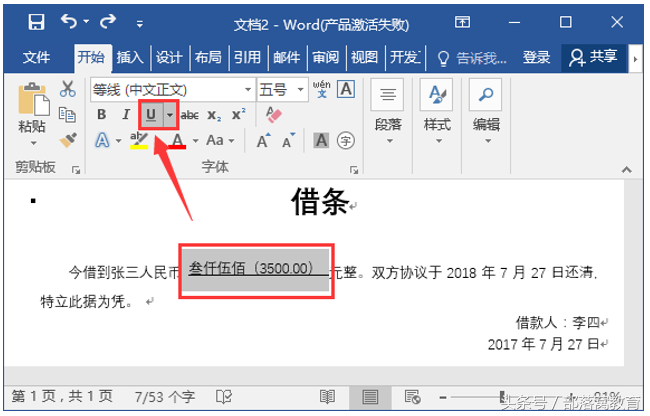Apply red font color
Image resolution: width=650 pixels, height=416 pixels.
click(x=177, y=141)
